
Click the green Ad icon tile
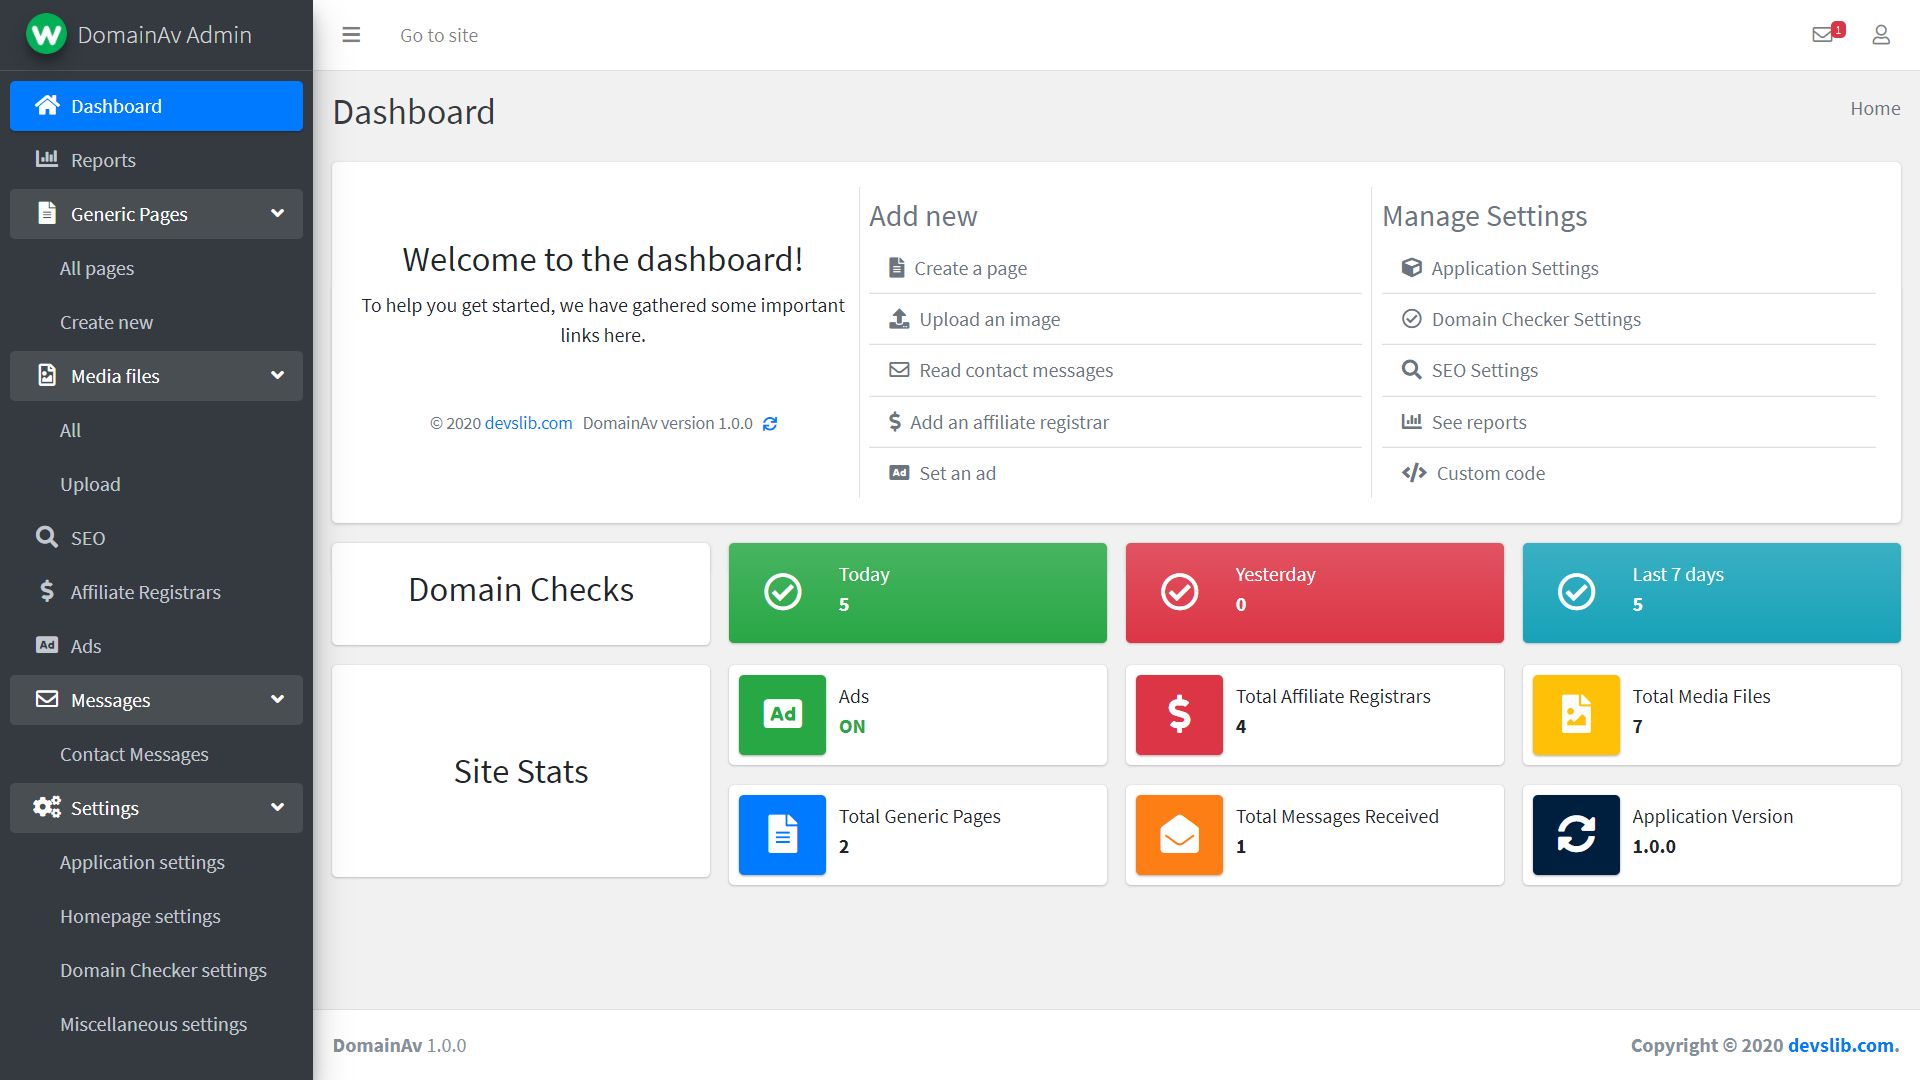pos(782,714)
